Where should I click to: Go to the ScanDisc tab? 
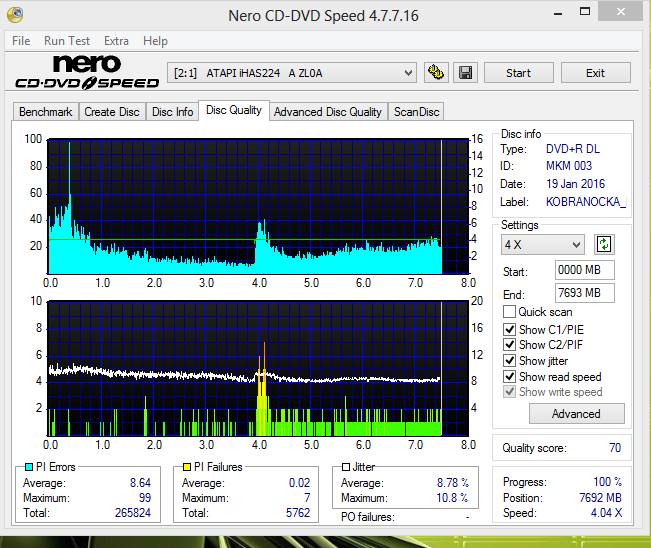point(416,112)
